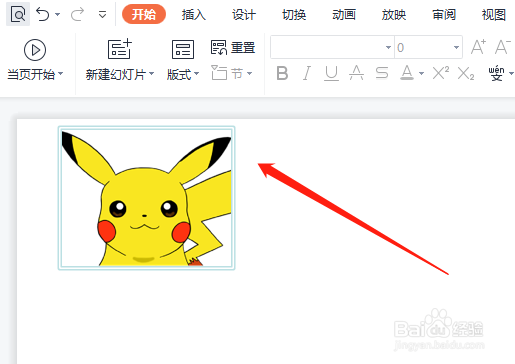The image size is (515, 364).
Task: Toggle superscript X² formatting
Action: [x=440, y=73]
